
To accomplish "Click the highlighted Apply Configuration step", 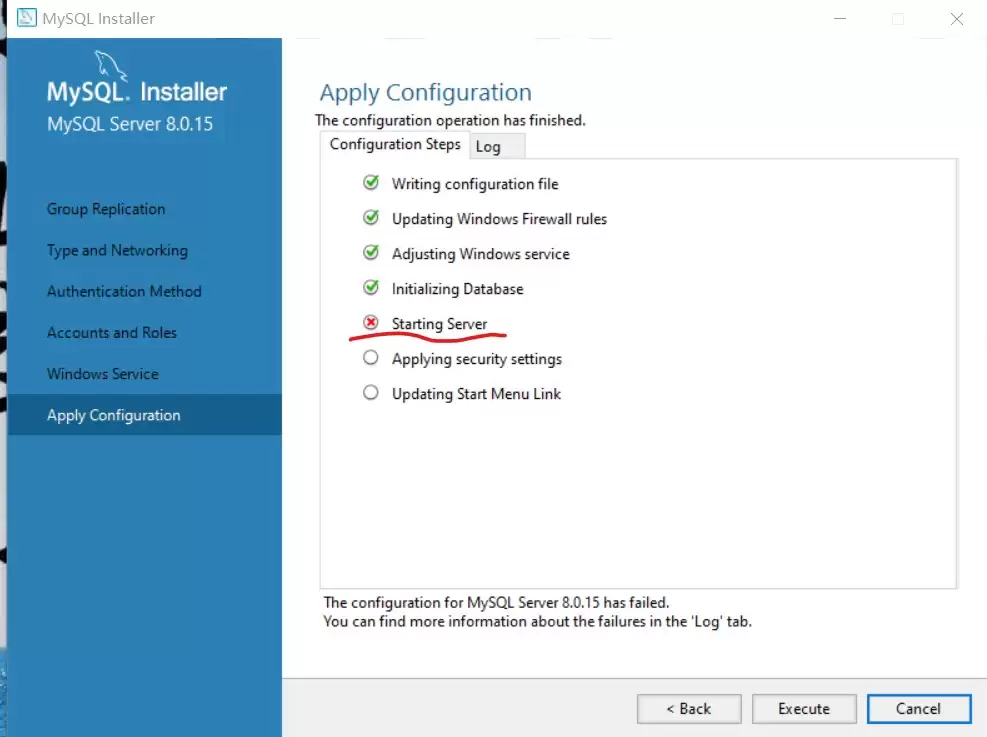I will pos(114,415).
